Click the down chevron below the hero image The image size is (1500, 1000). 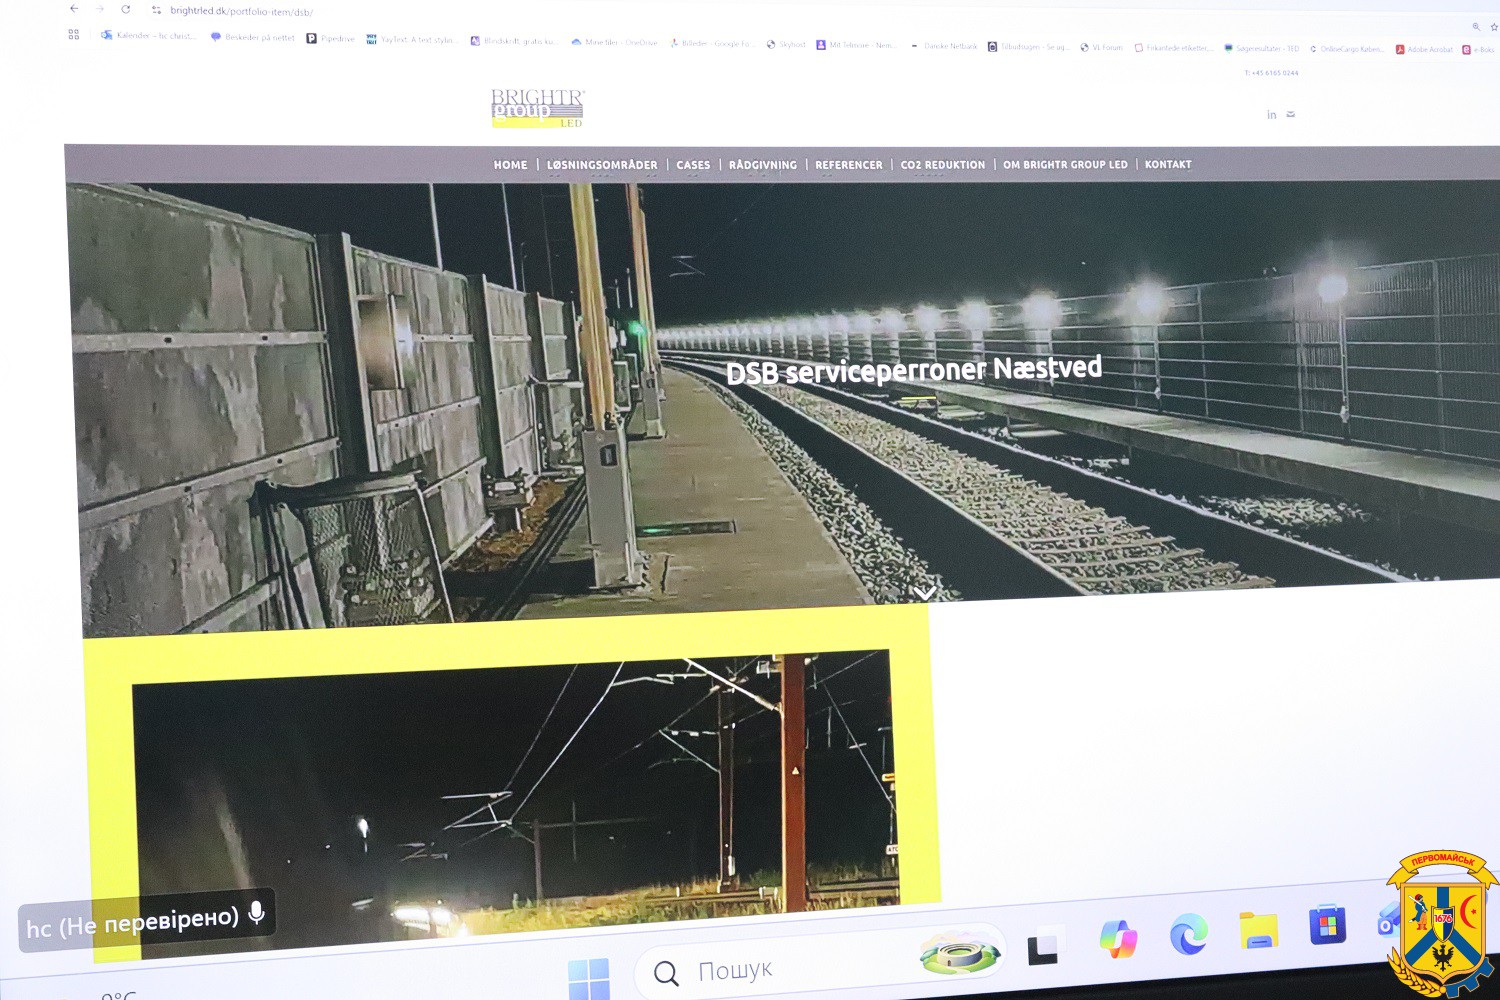[x=925, y=592]
